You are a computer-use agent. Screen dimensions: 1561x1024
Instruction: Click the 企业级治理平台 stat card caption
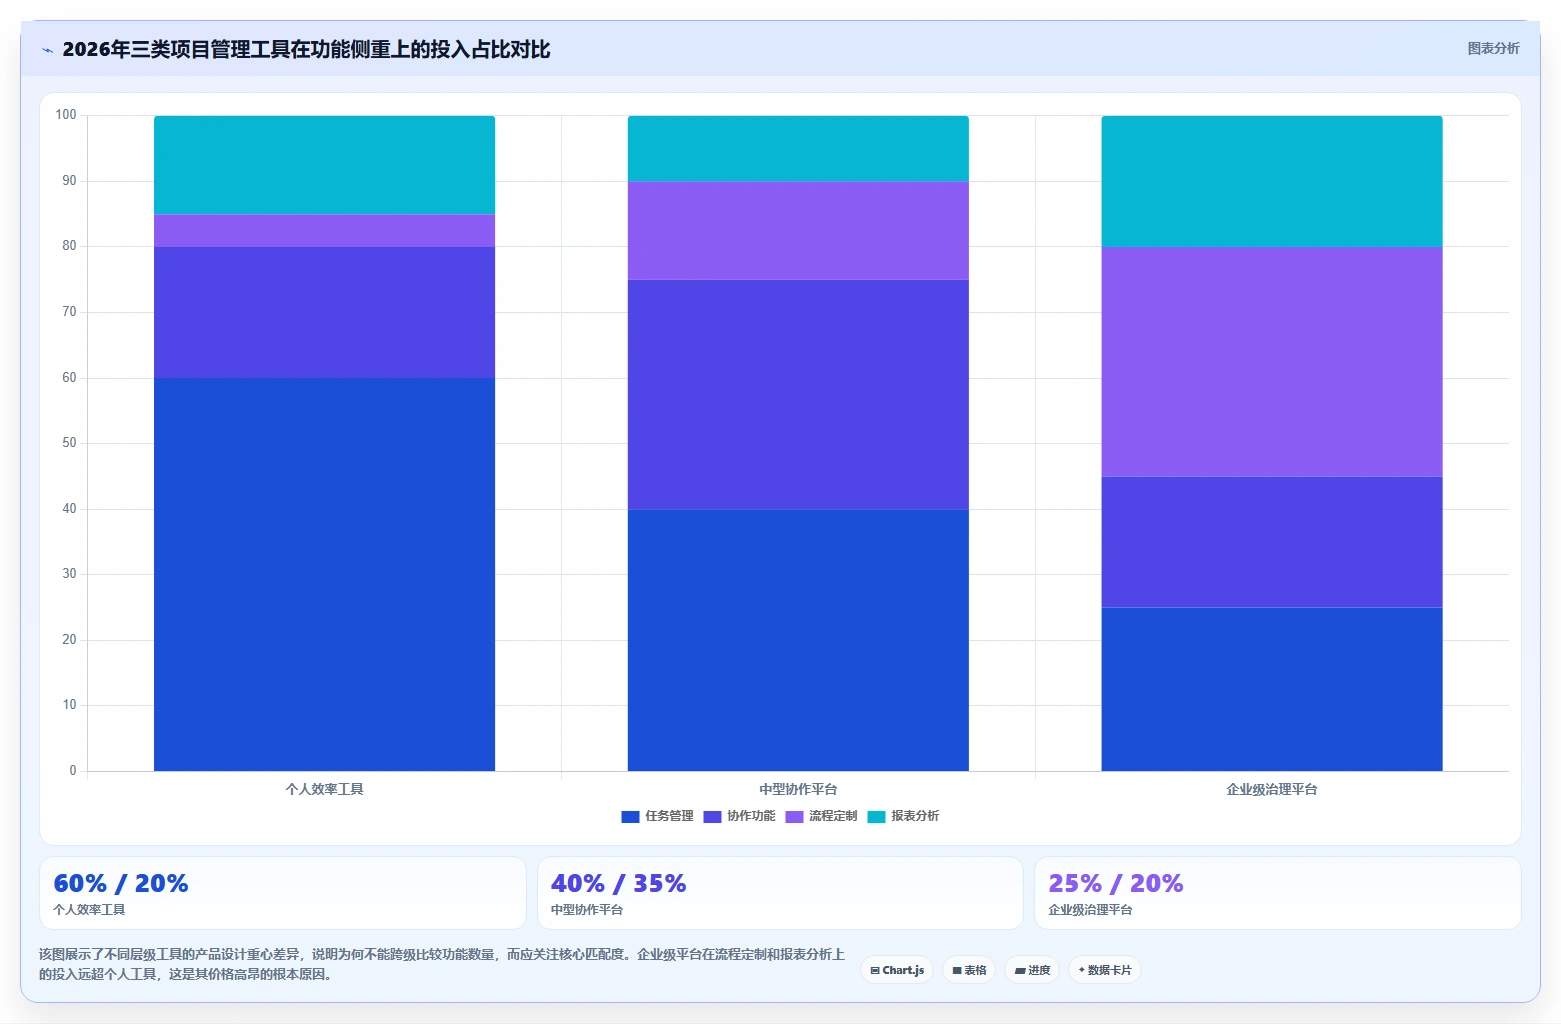coord(1090,910)
